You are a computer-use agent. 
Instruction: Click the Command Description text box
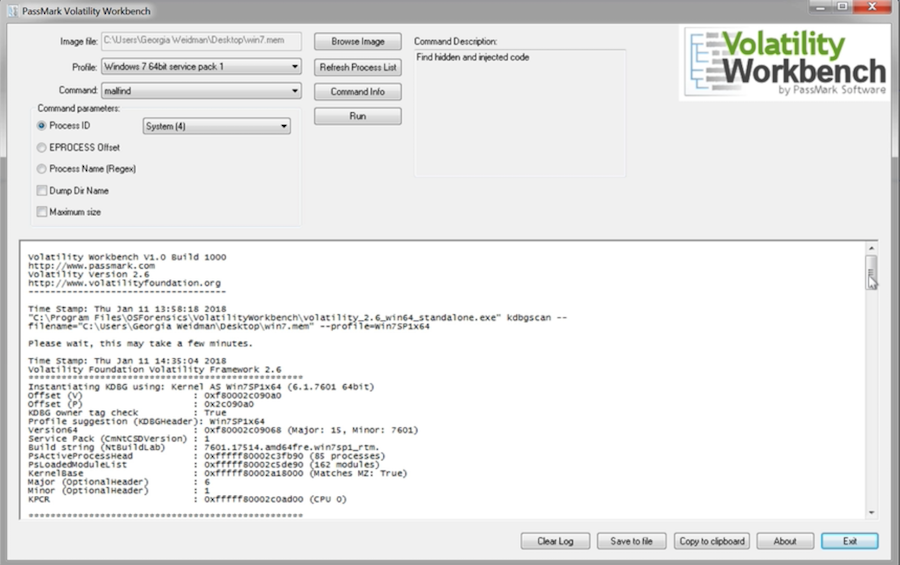pos(520,113)
